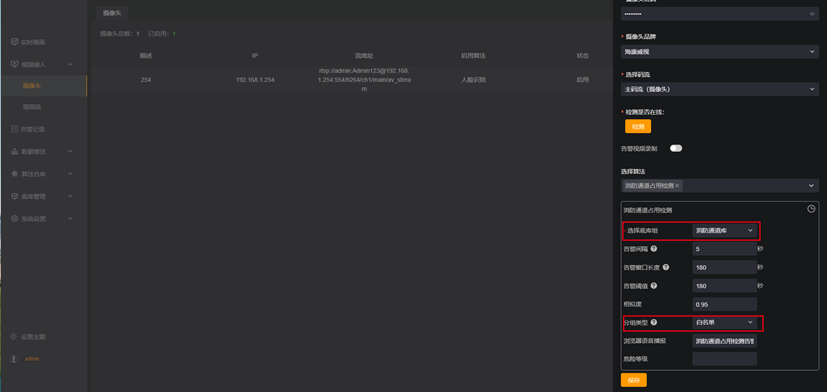Click the orange 检测 button
827x392 pixels.
638,127
